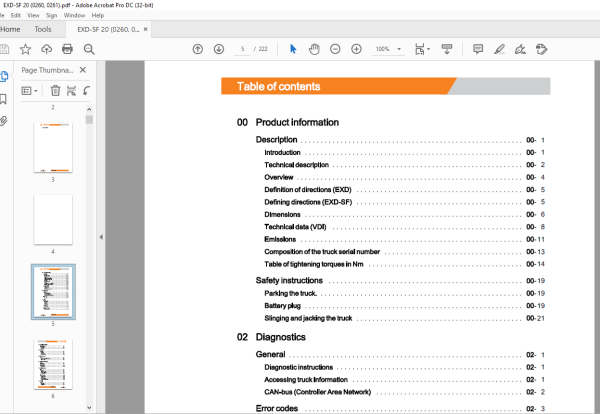Screen dimensions: 600x414
Task: Select the page 6 thumbnail
Action: [x=53, y=364]
